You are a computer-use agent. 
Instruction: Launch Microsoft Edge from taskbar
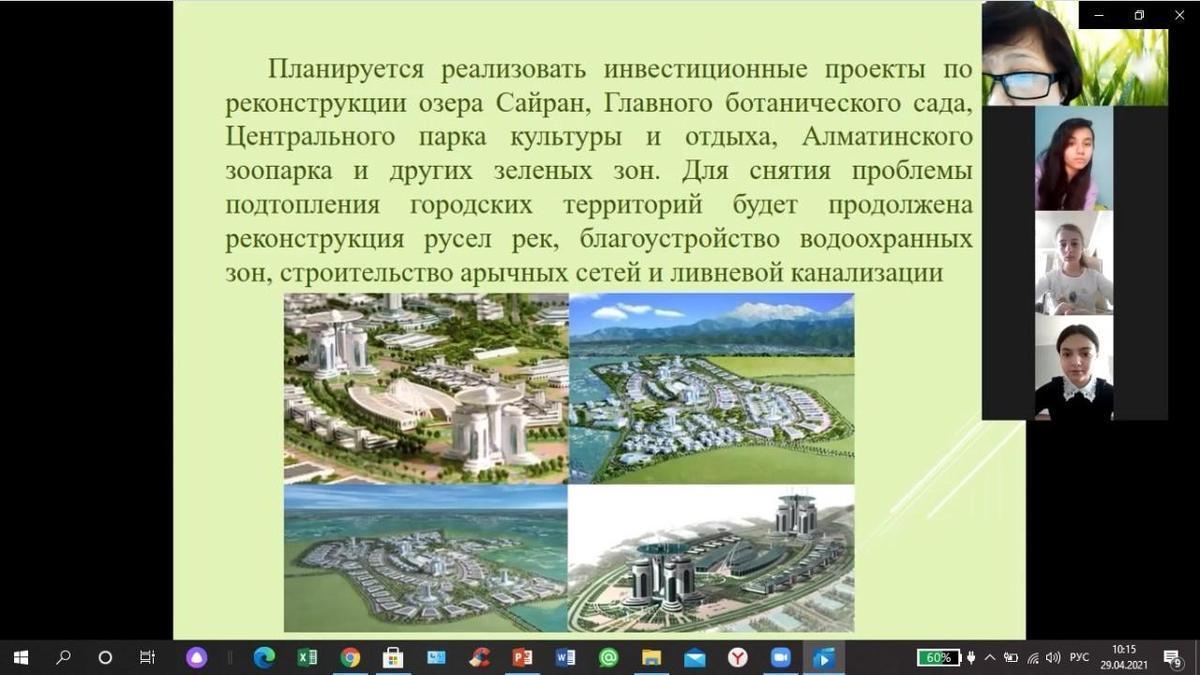[264, 657]
